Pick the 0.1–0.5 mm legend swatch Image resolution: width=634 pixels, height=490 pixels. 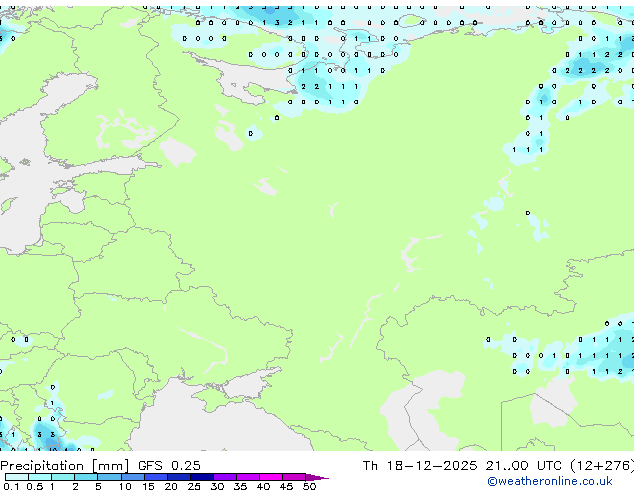coord(17,477)
